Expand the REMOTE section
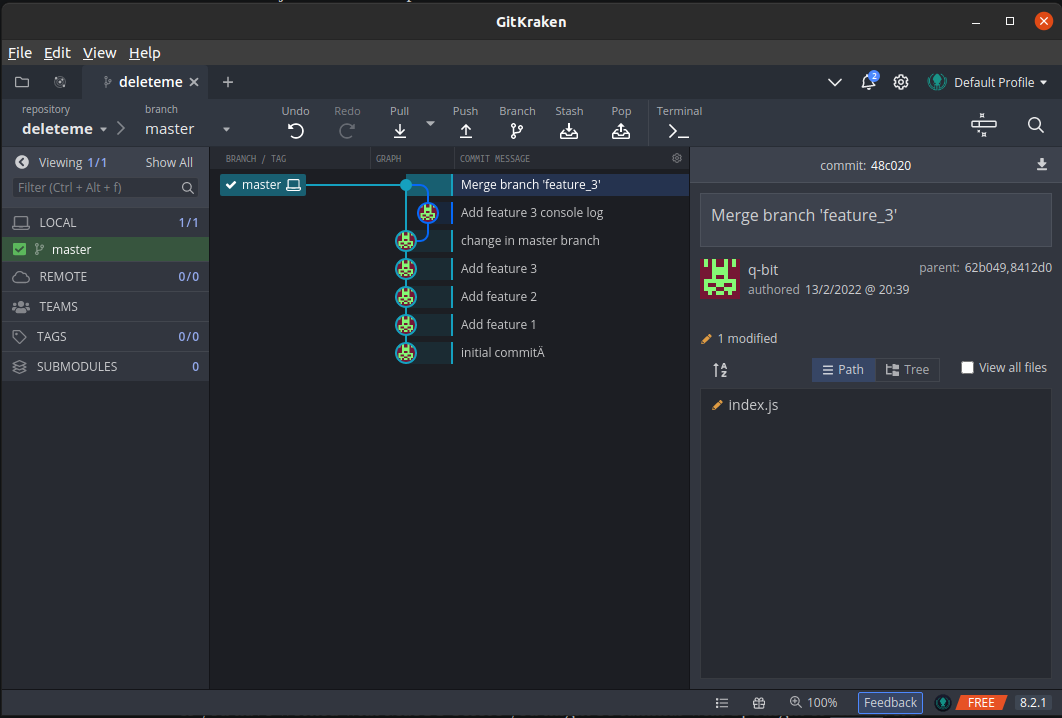Image resolution: width=1062 pixels, height=718 pixels. click(106, 276)
